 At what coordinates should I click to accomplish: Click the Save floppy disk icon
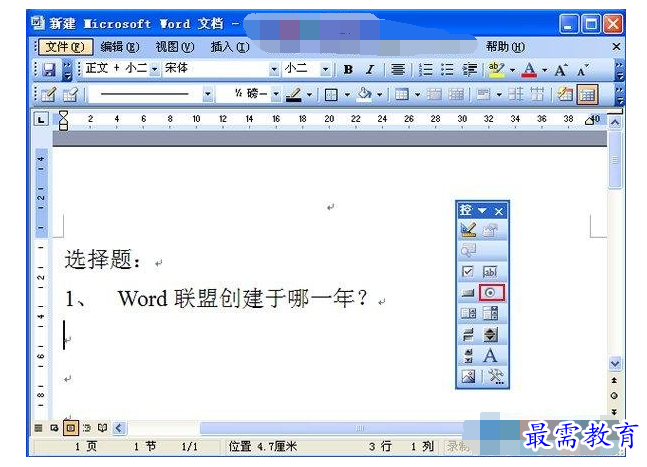[x=49, y=70]
